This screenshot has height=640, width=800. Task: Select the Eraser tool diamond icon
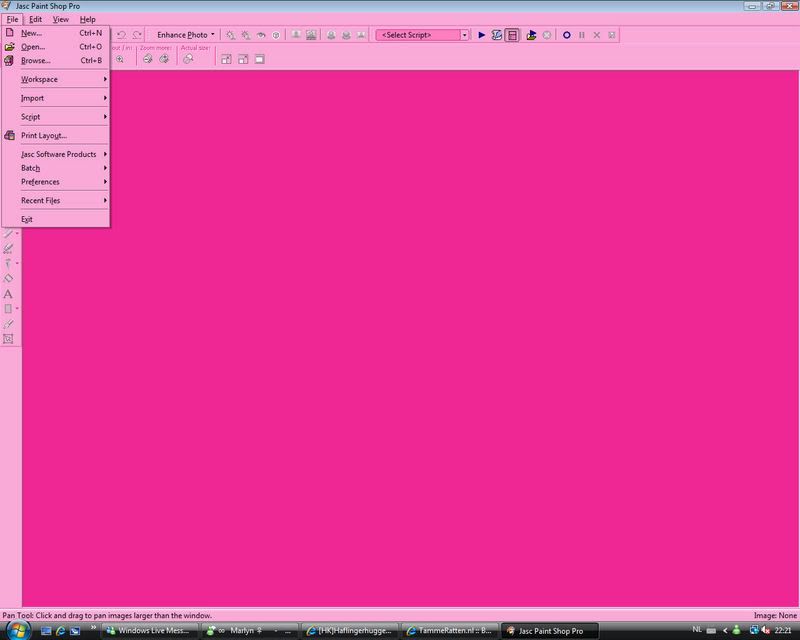[x=8, y=279]
